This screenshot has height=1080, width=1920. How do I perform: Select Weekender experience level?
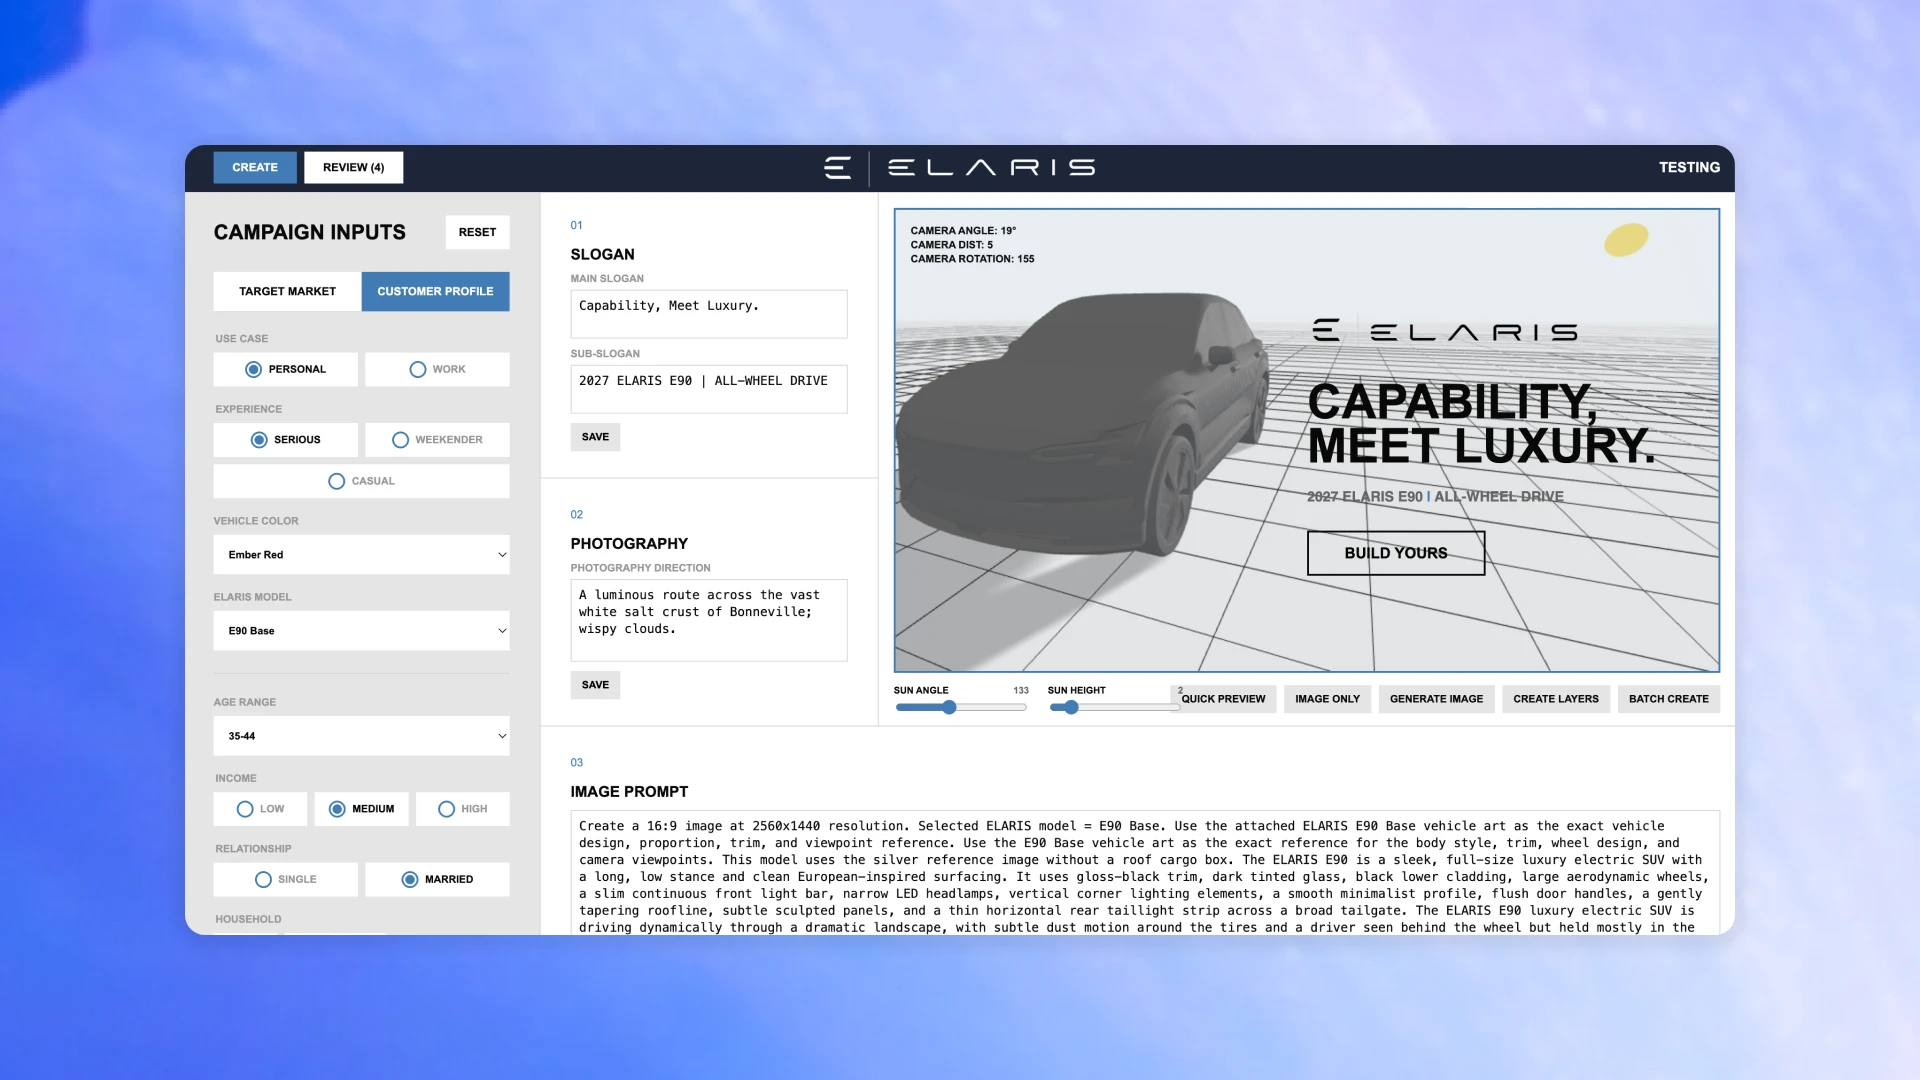pos(437,440)
